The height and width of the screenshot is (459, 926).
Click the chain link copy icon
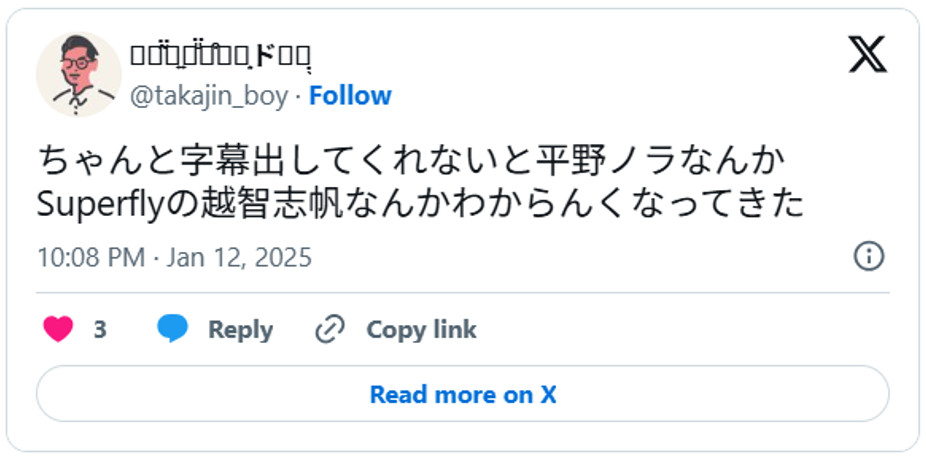329,329
